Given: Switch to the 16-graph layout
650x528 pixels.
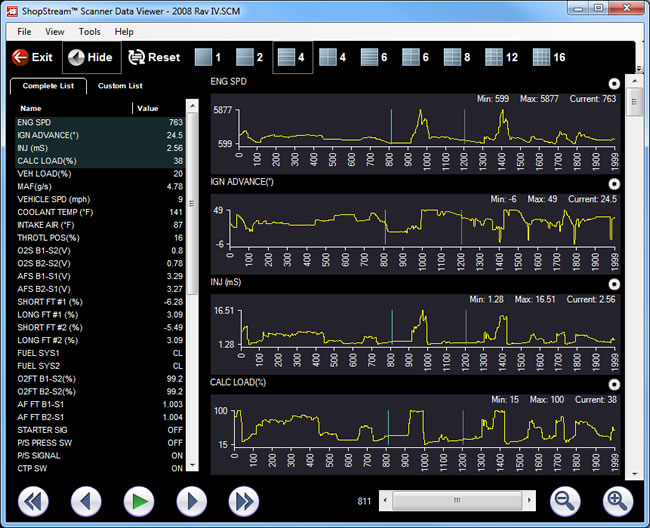Looking at the screenshot, I should [545, 57].
